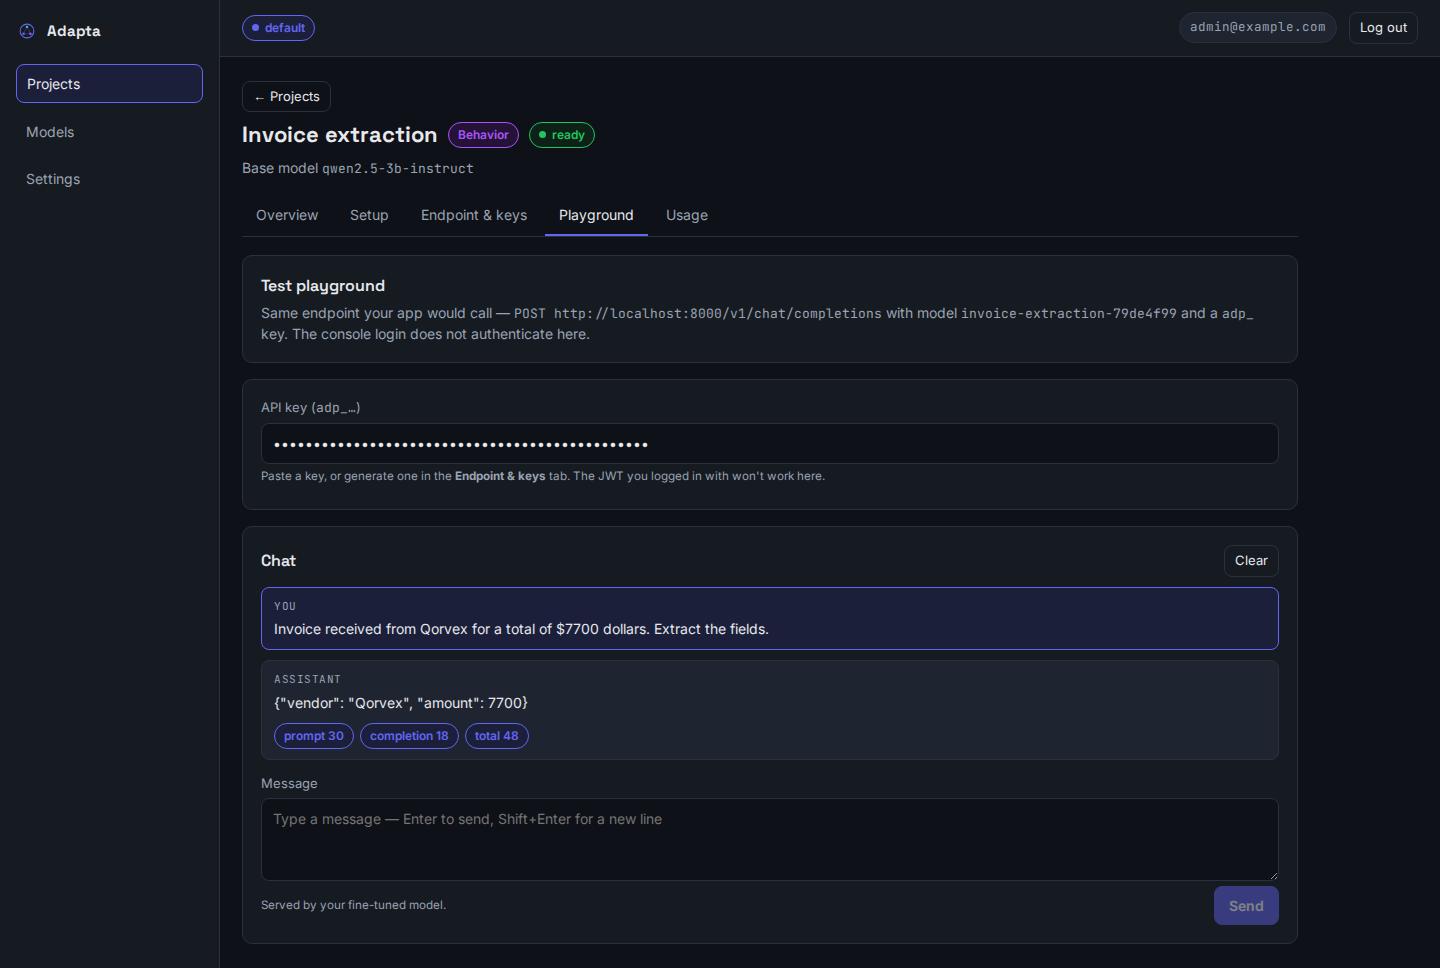This screenshot has width=1440, height=968.
Task: Open the Endpoint & keys tab
Action: coord(474,215)
